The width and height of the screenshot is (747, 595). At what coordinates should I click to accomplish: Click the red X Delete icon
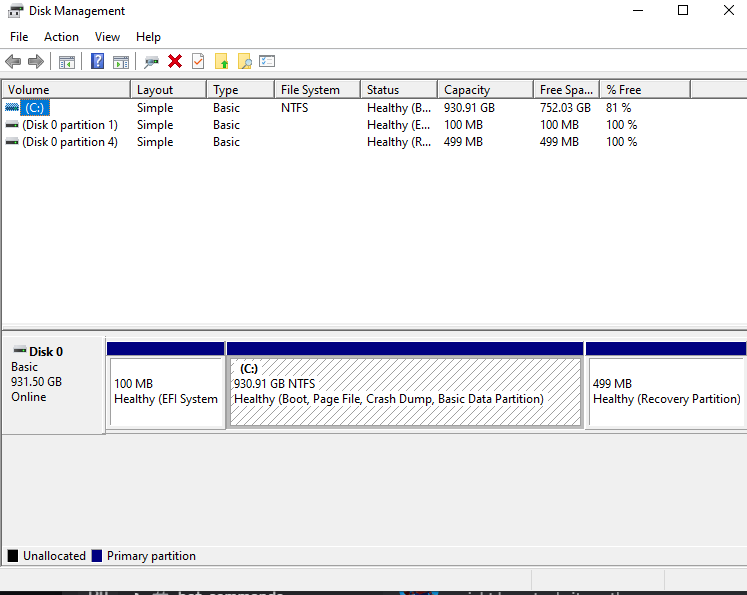175,61
